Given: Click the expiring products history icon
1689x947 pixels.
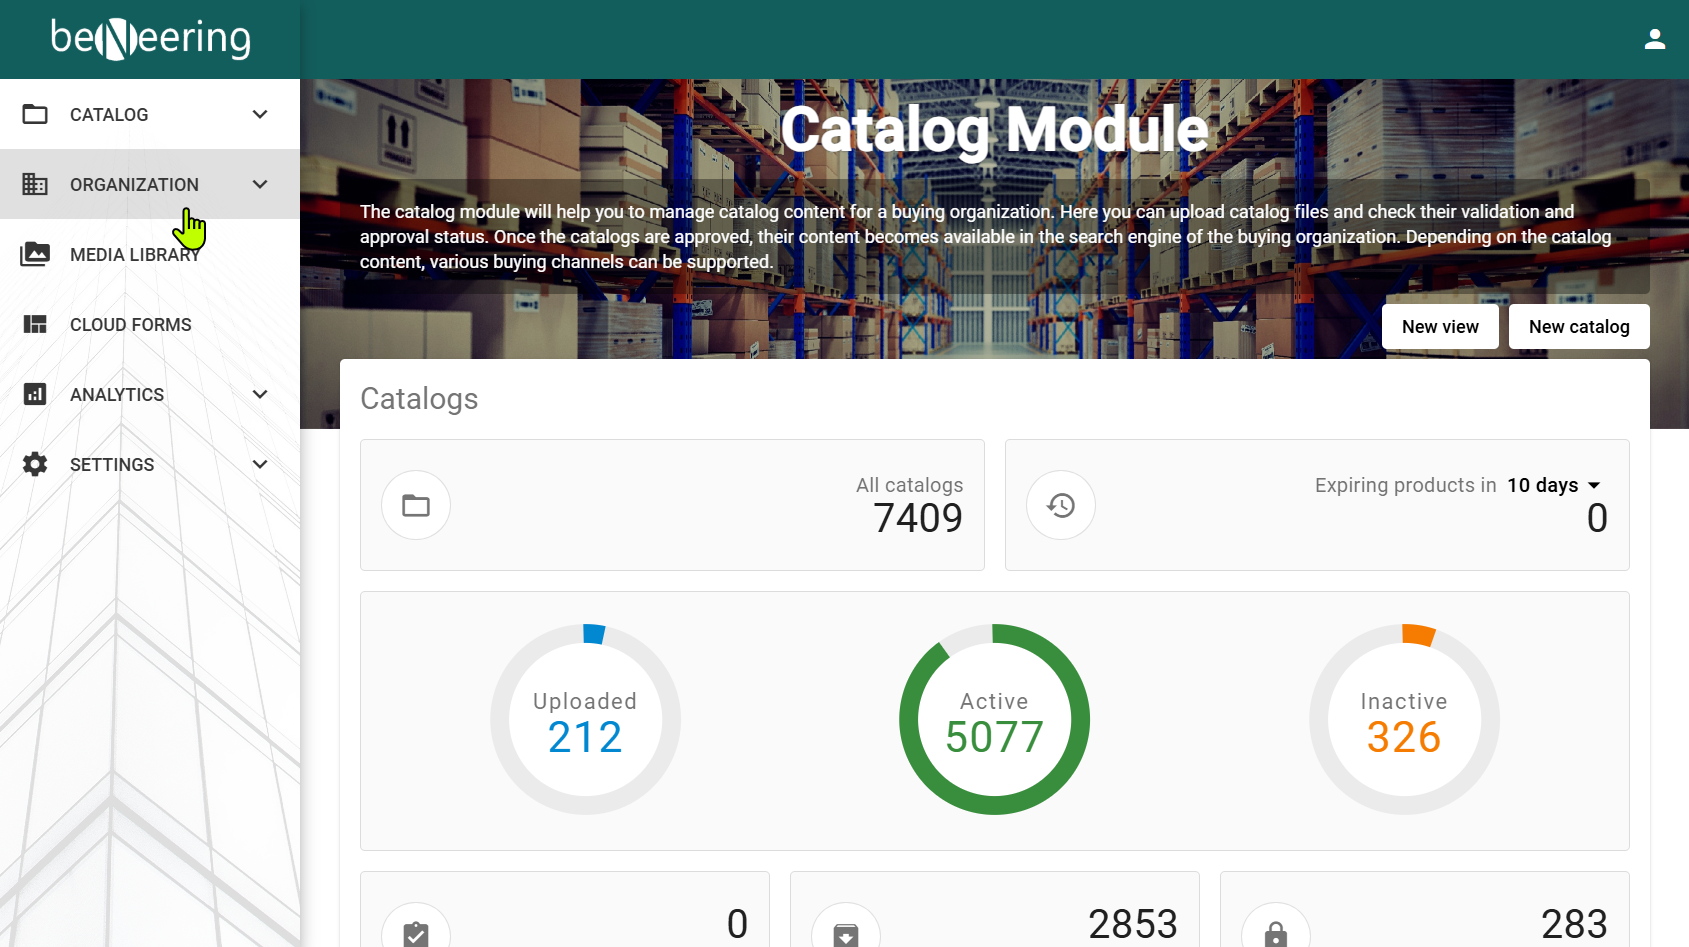Looking at the screenshot, I should 1061,505.
